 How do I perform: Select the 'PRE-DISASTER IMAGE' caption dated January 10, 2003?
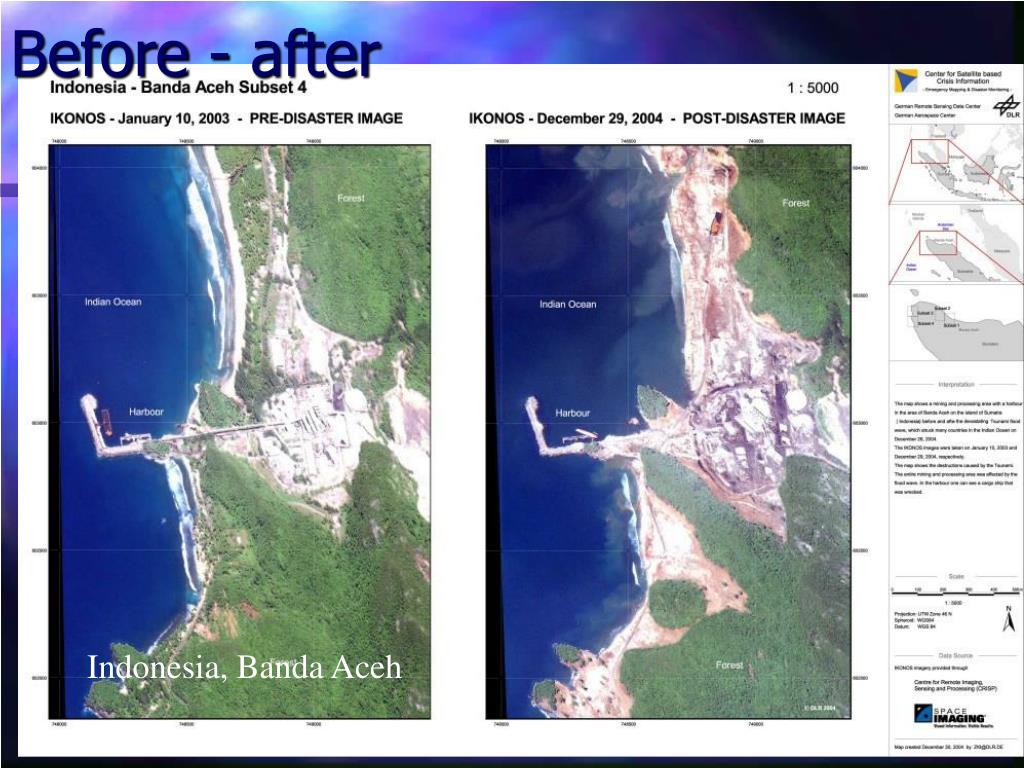[227, 119]
